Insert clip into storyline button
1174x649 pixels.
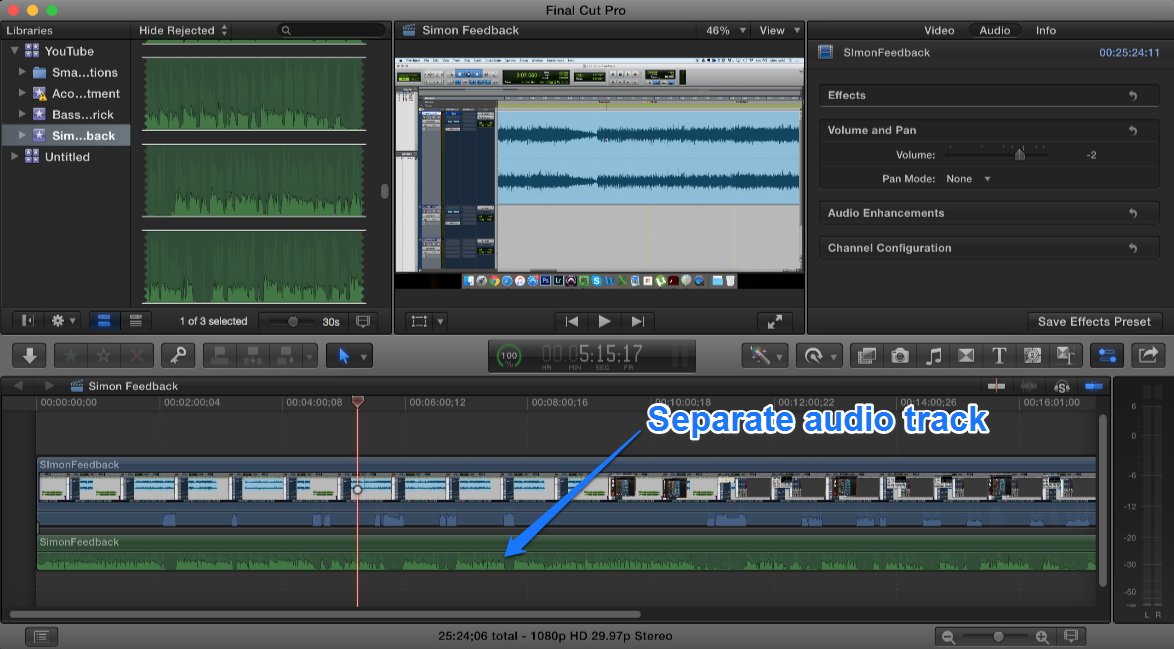click(x=253, y=356)
